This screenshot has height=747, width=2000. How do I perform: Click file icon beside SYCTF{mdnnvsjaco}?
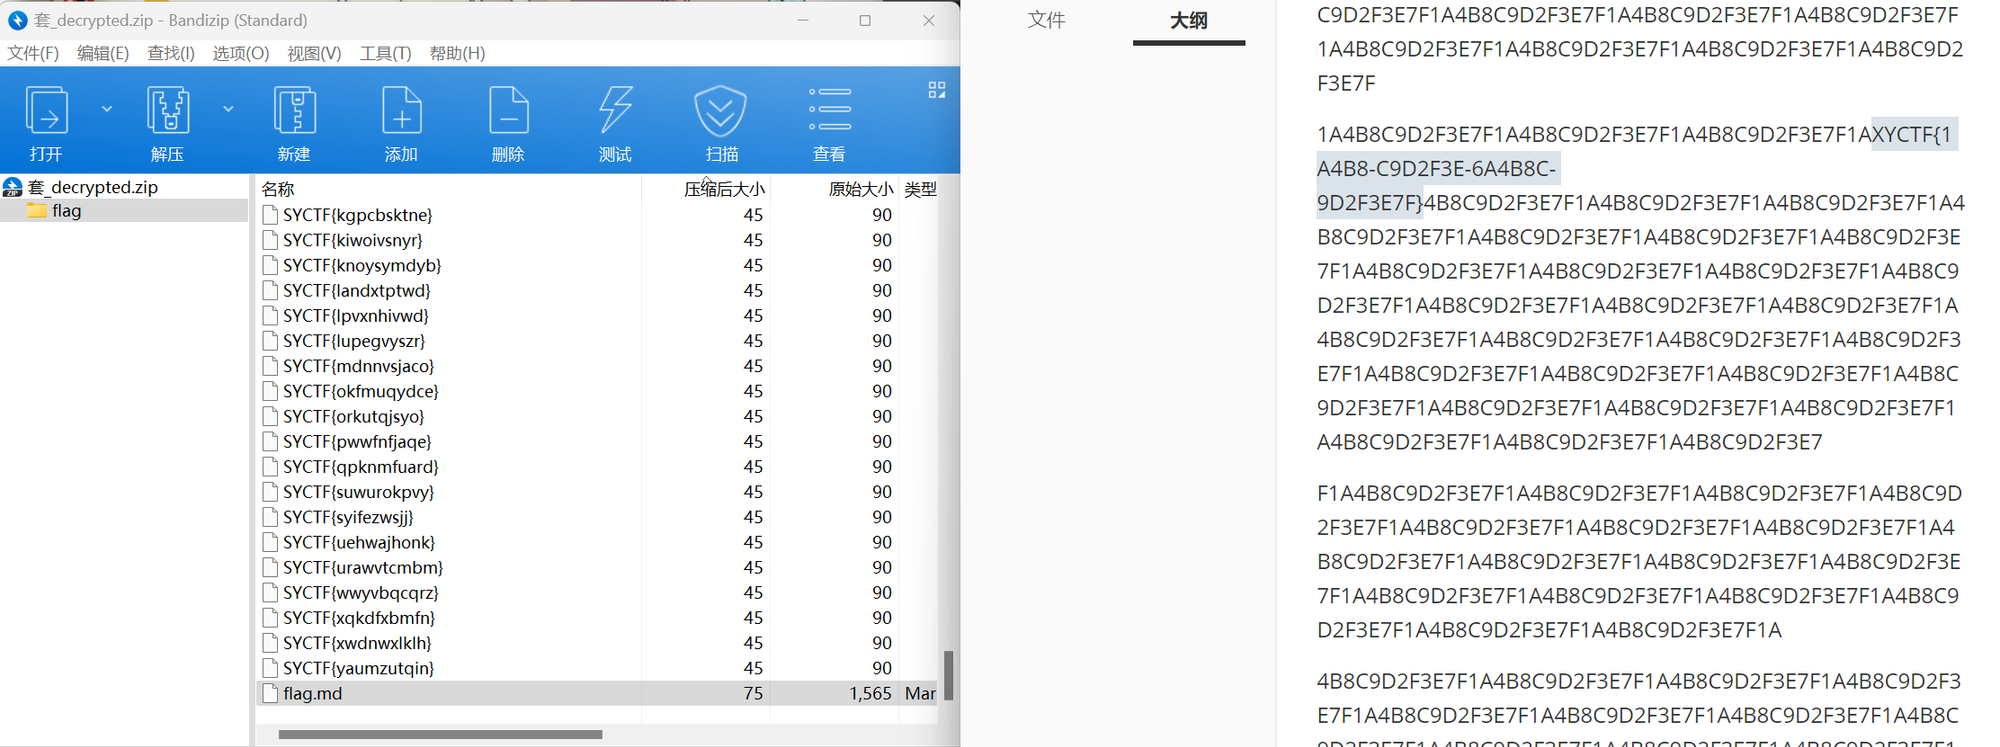click(269, 366)
